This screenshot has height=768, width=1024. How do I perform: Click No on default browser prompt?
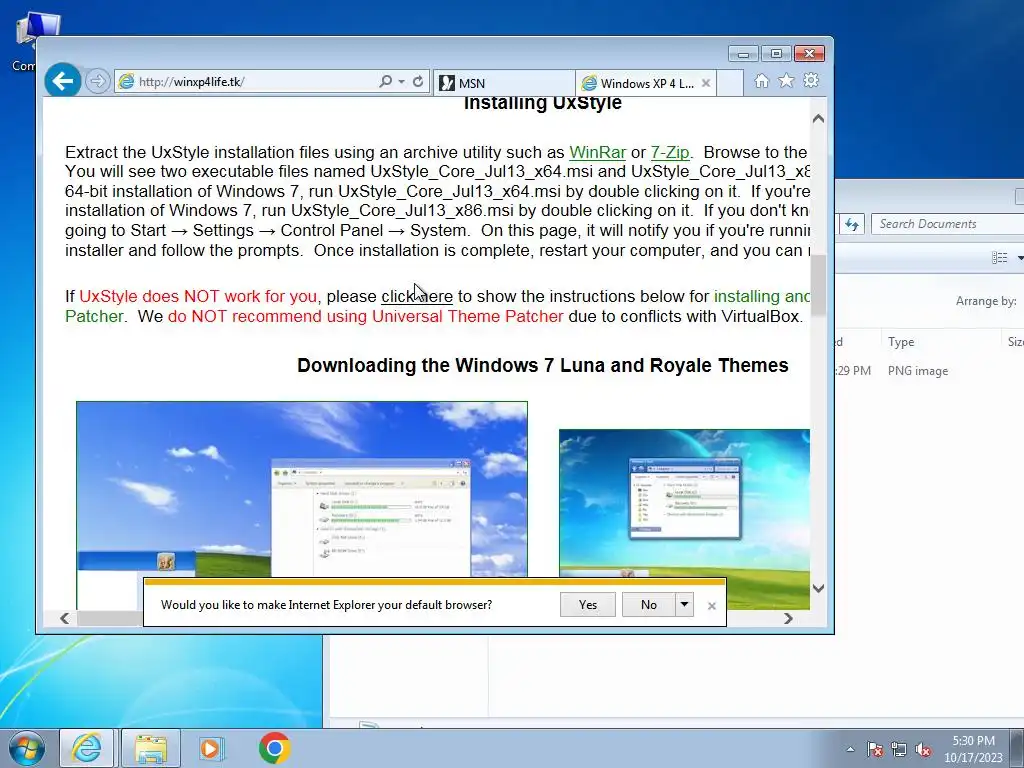(648, 605)
